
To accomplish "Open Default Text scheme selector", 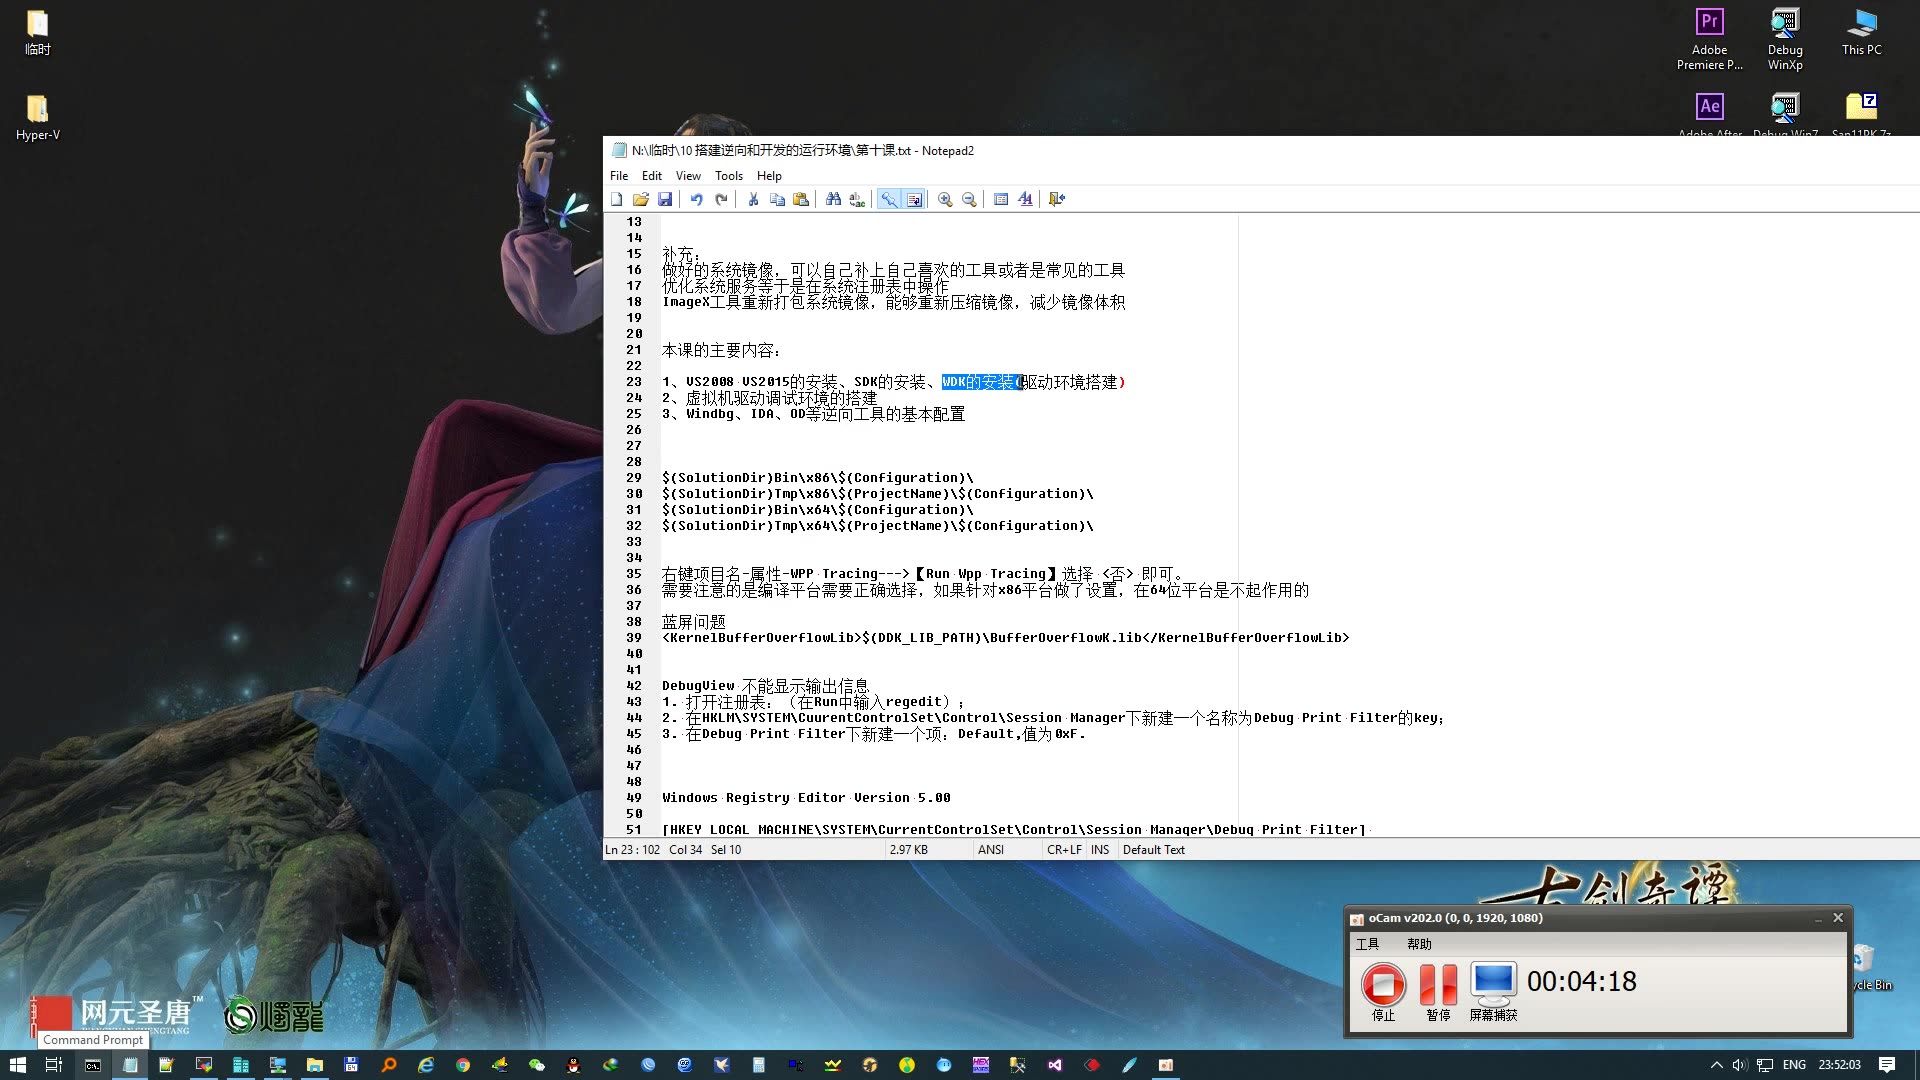I will (1153, 850).
